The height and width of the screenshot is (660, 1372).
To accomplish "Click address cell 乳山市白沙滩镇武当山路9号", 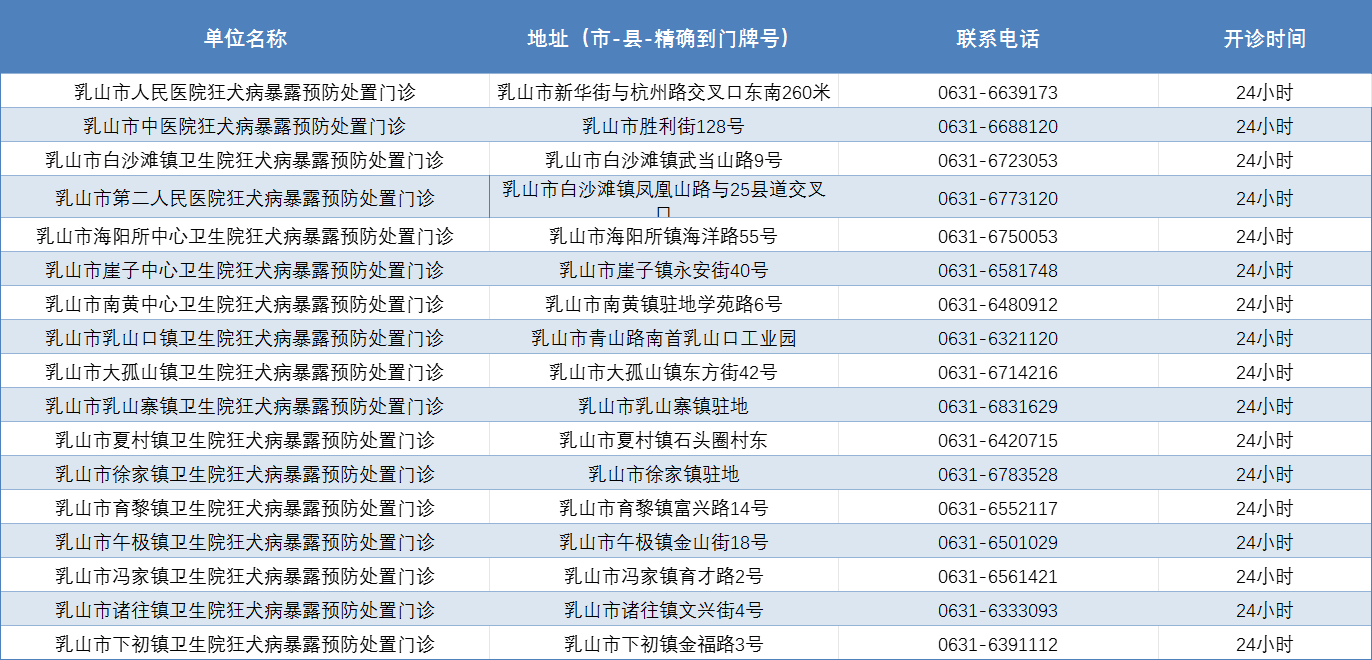I will point(663,160).
